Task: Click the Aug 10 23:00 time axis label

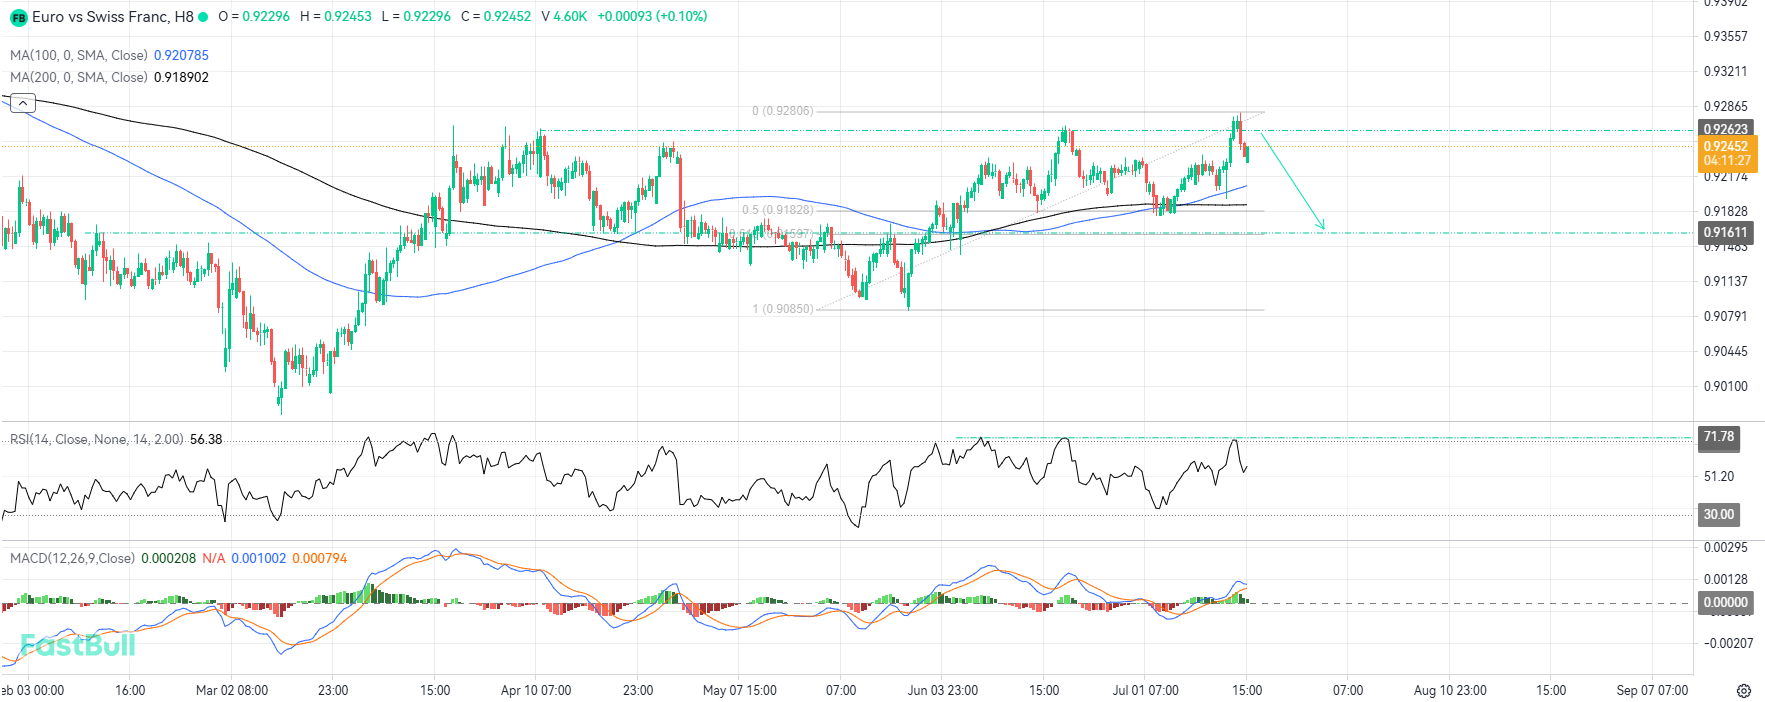Action: [x=1450, y=690]
